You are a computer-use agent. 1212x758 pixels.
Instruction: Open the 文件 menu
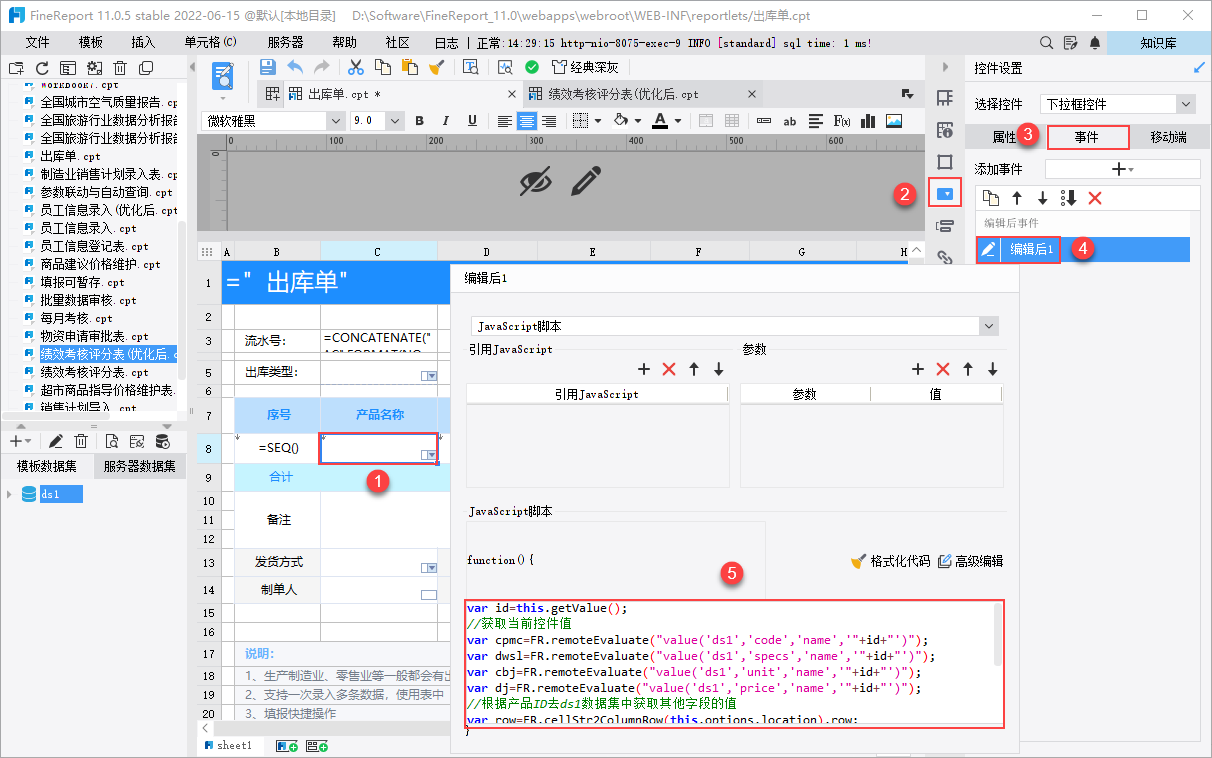pyautogui.click(x=37, y=43)
